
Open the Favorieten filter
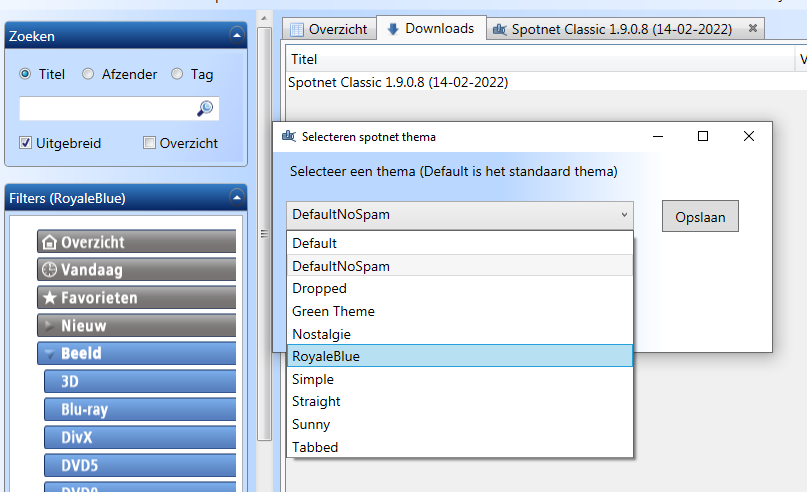click(x=136, y=297)
